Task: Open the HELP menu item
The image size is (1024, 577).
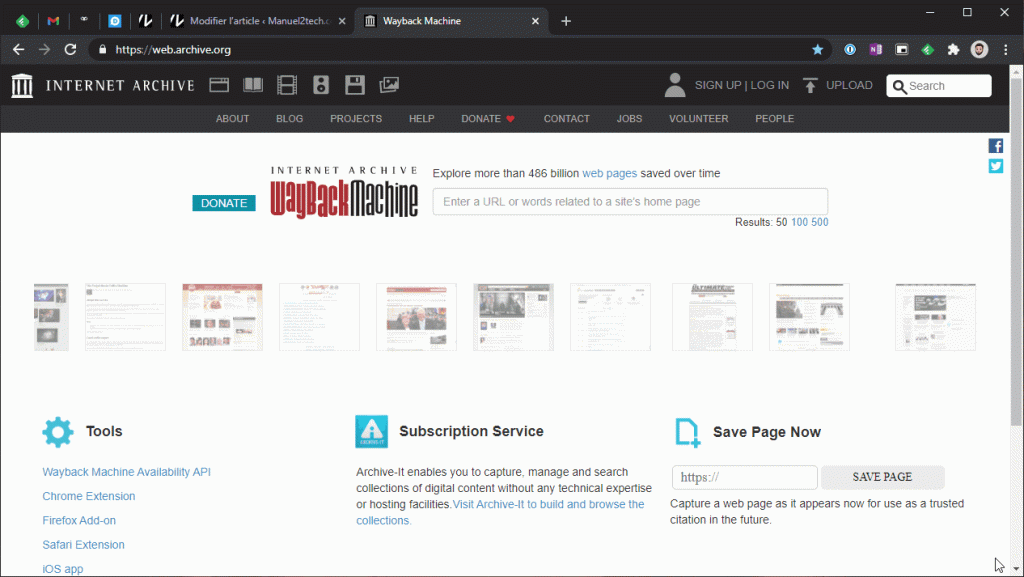Action: click(x=421, y=119)
